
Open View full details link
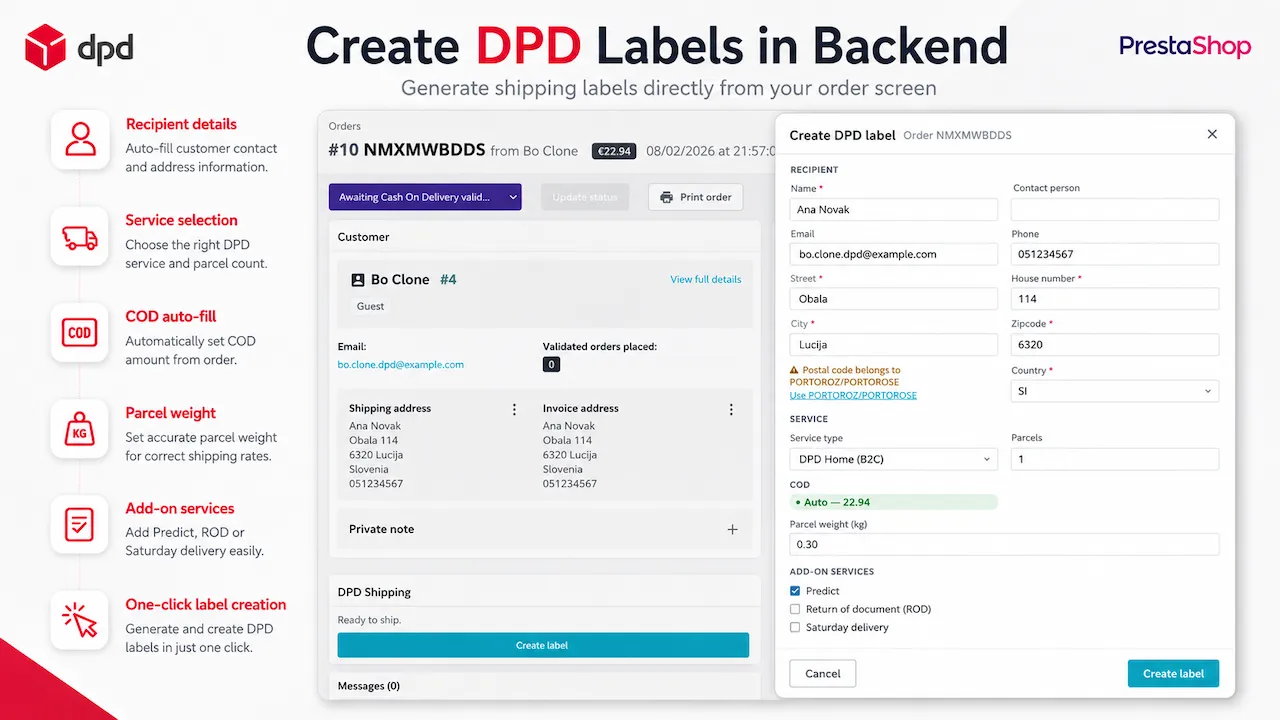[x=706, y=279]
